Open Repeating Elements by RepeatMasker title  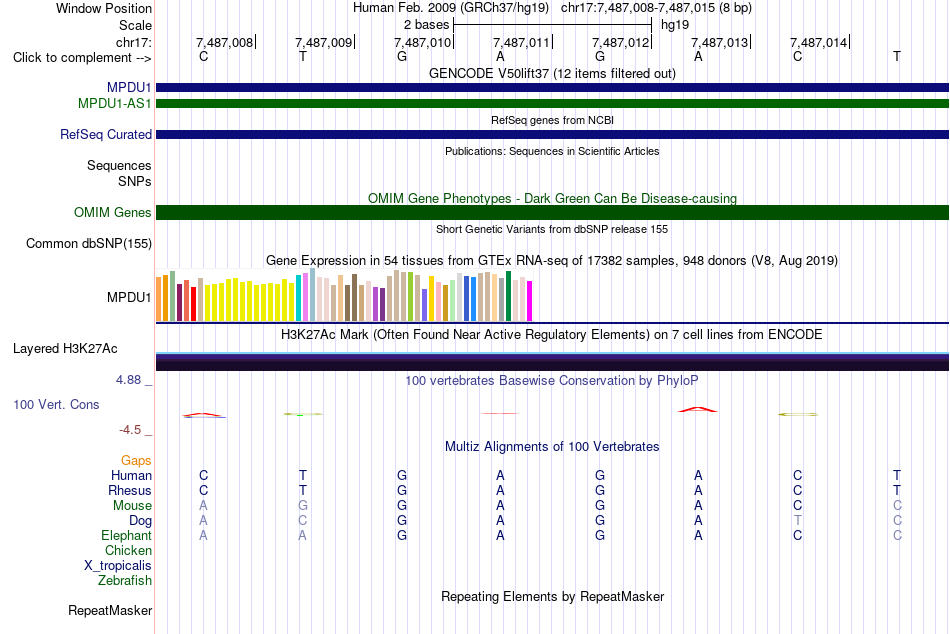pos(552,596)
